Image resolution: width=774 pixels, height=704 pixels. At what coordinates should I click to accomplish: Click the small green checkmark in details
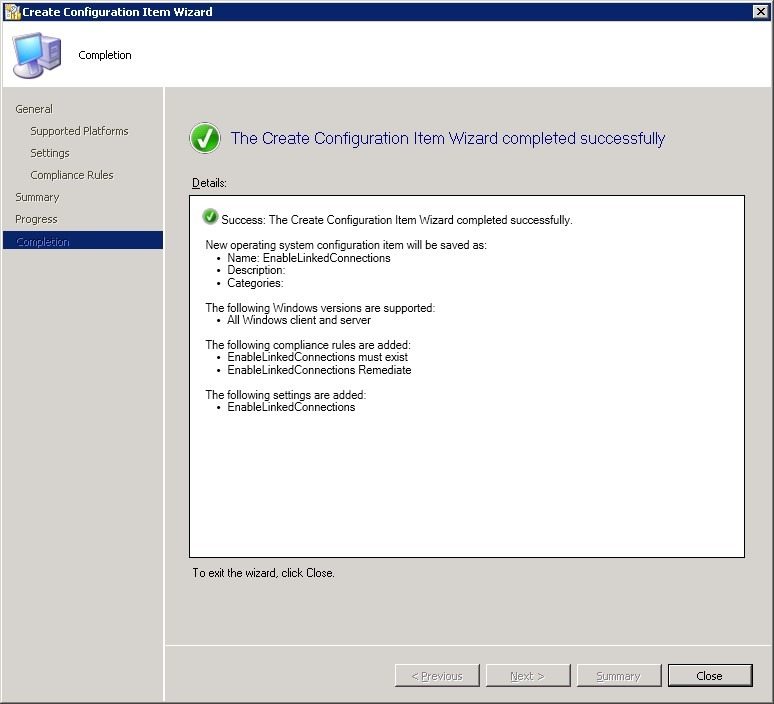tap(210, 216)
